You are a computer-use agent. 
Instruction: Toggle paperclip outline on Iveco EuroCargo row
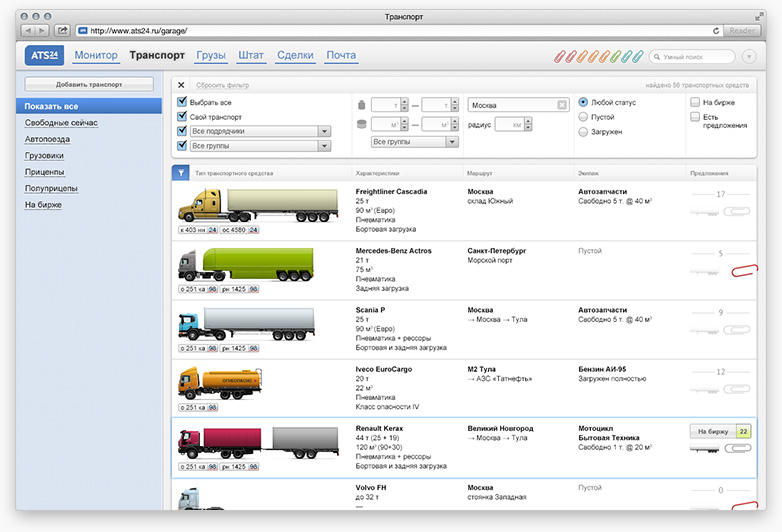(737, 389)
